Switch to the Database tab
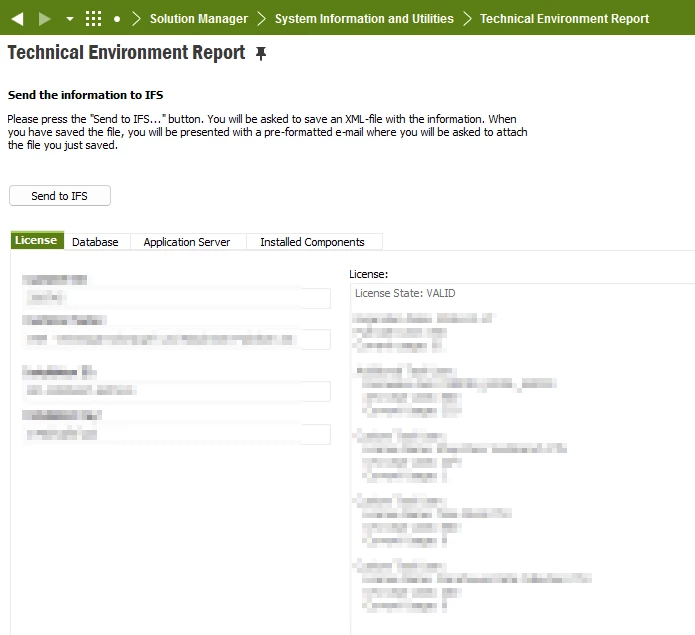 tap(95, 242)
